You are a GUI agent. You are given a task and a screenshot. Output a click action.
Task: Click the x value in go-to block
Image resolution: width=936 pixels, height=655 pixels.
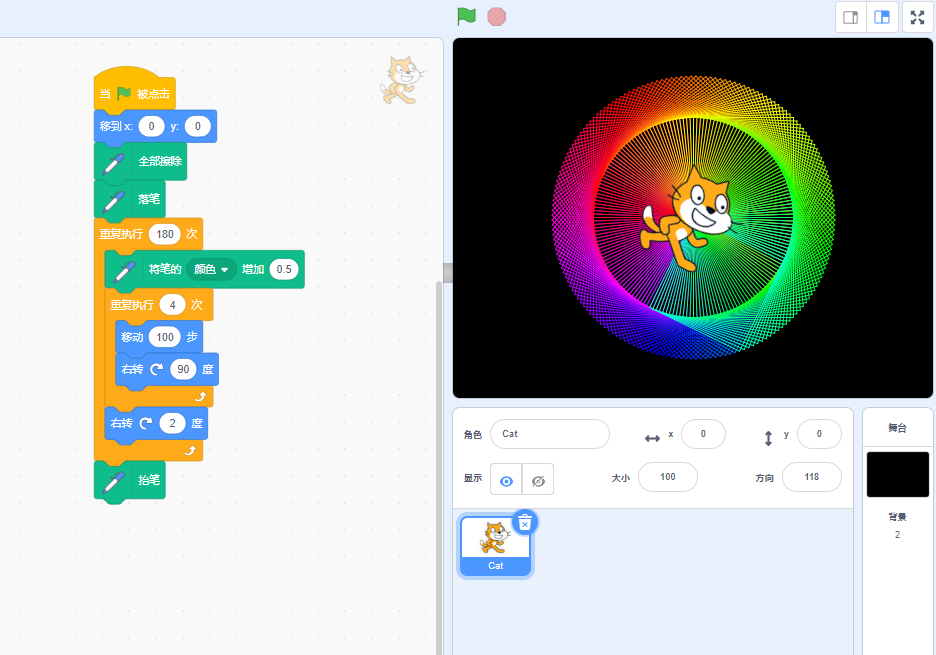pyautogui.click(x=152, y=126)
